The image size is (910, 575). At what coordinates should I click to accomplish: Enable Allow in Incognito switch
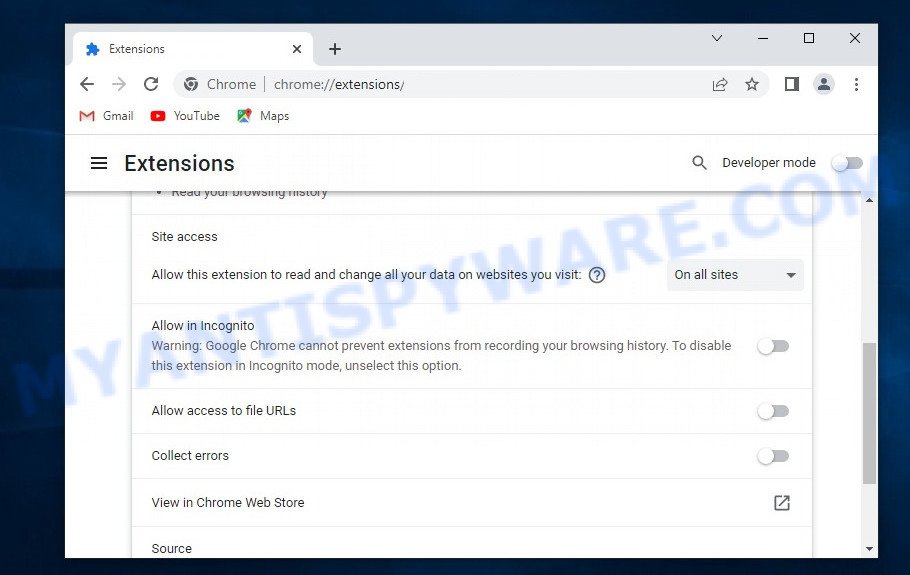773,346
